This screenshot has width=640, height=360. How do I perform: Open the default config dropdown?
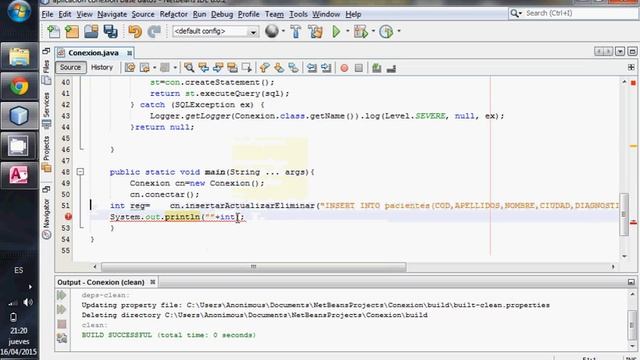pos(216,31)
